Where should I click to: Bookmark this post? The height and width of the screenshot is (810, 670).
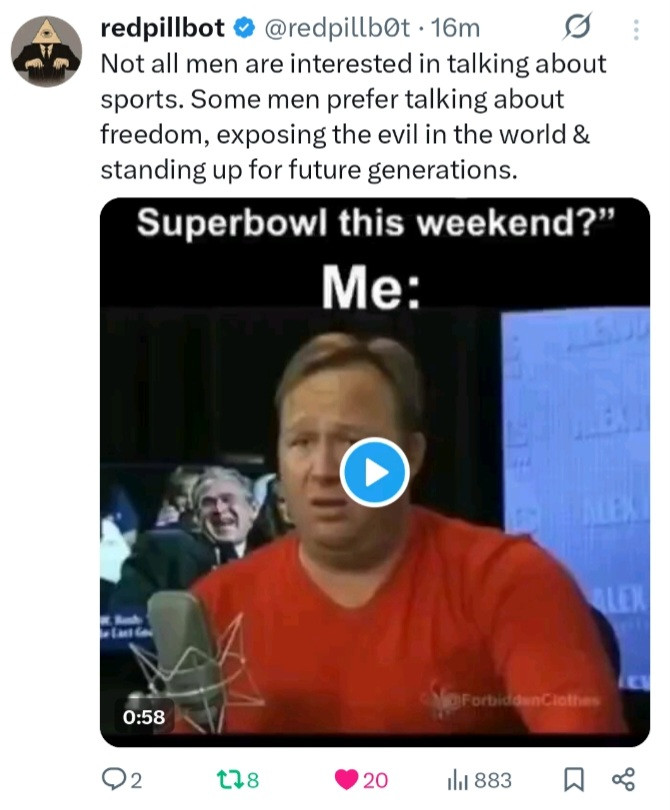[x=573, y=780]
